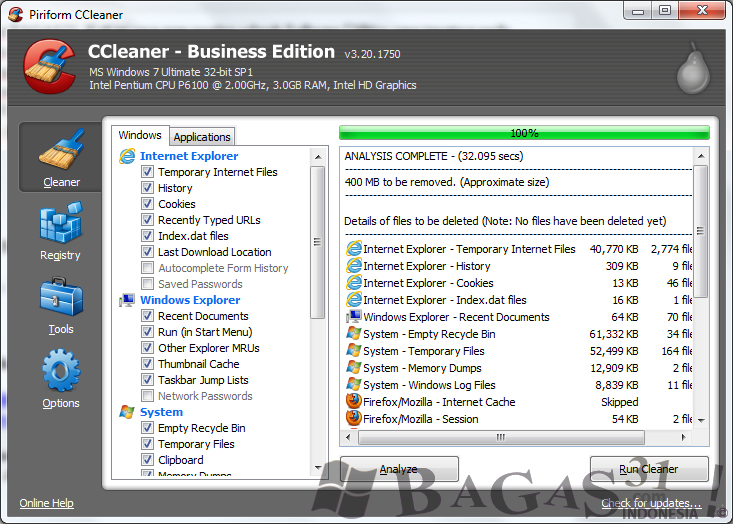Screen dimensions: 733x524
Task: Enable Network Passwords checkbox
Action: pos(147,396)
